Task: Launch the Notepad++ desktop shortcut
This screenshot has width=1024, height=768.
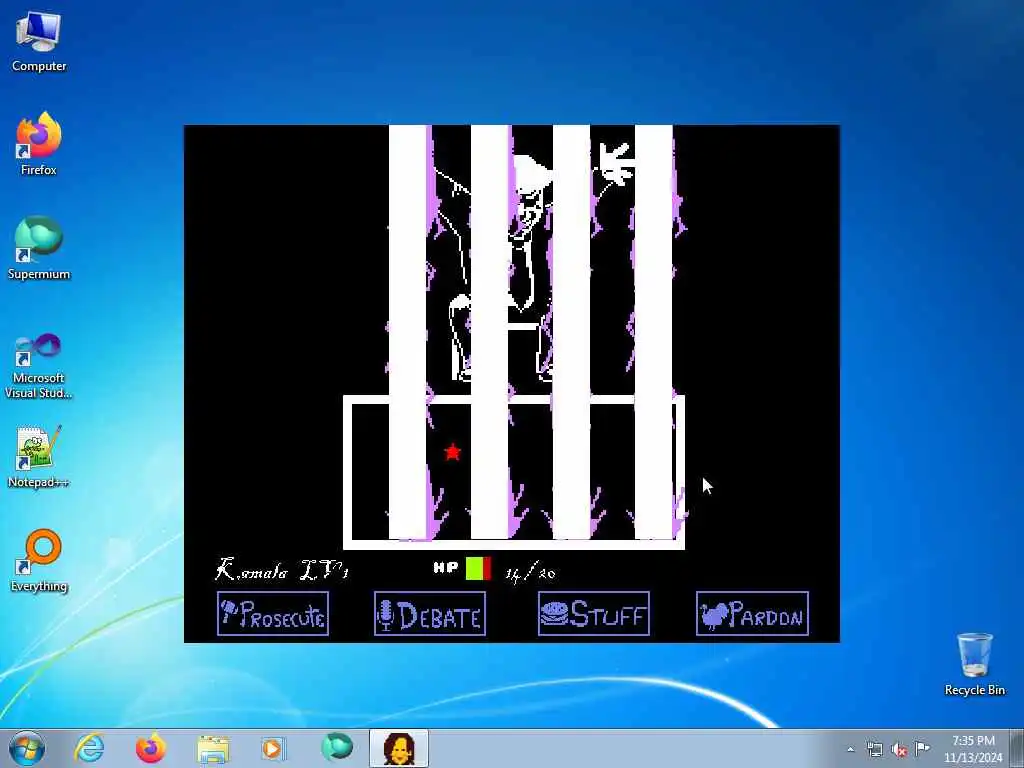Action: pos(39,456)
